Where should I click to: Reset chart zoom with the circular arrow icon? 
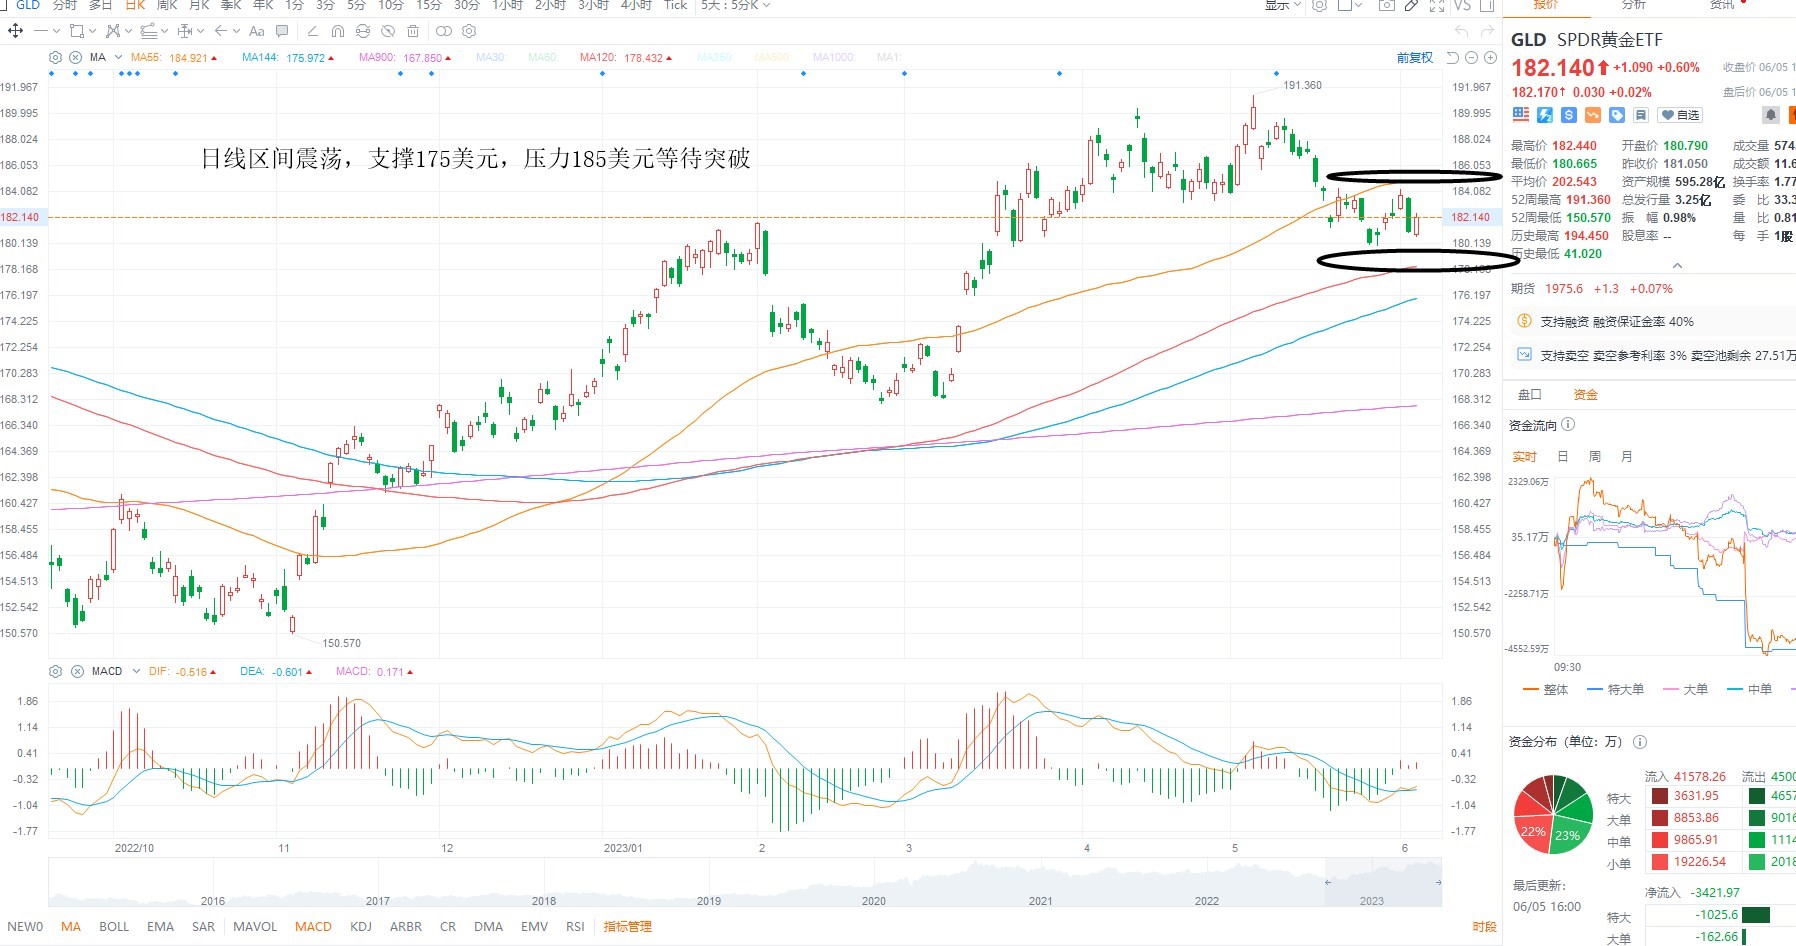click(1452, 58)
